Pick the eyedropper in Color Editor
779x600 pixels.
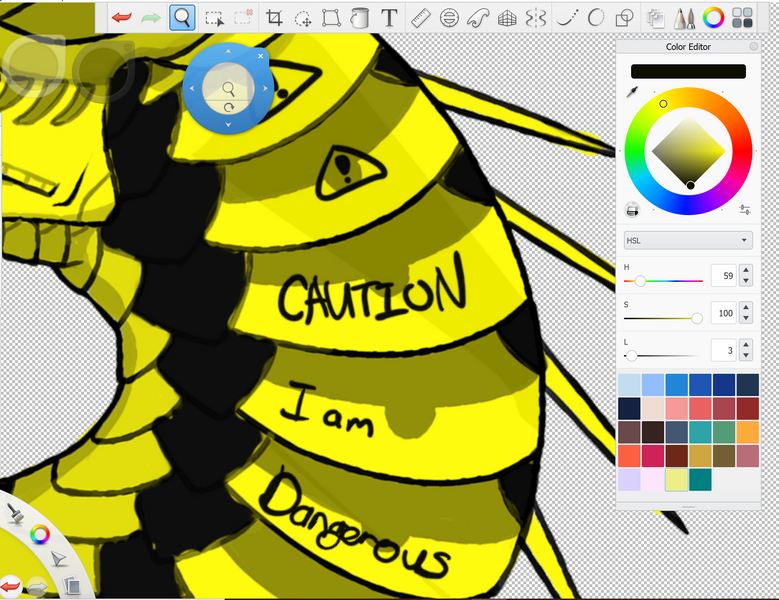click(x=632, y=92)
